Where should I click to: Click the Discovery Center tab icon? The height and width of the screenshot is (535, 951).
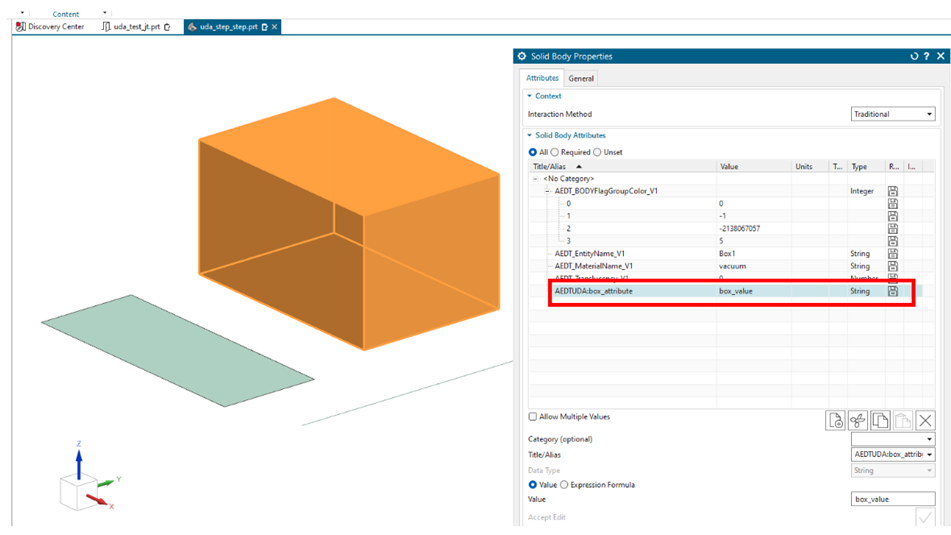tap(21, 27)
